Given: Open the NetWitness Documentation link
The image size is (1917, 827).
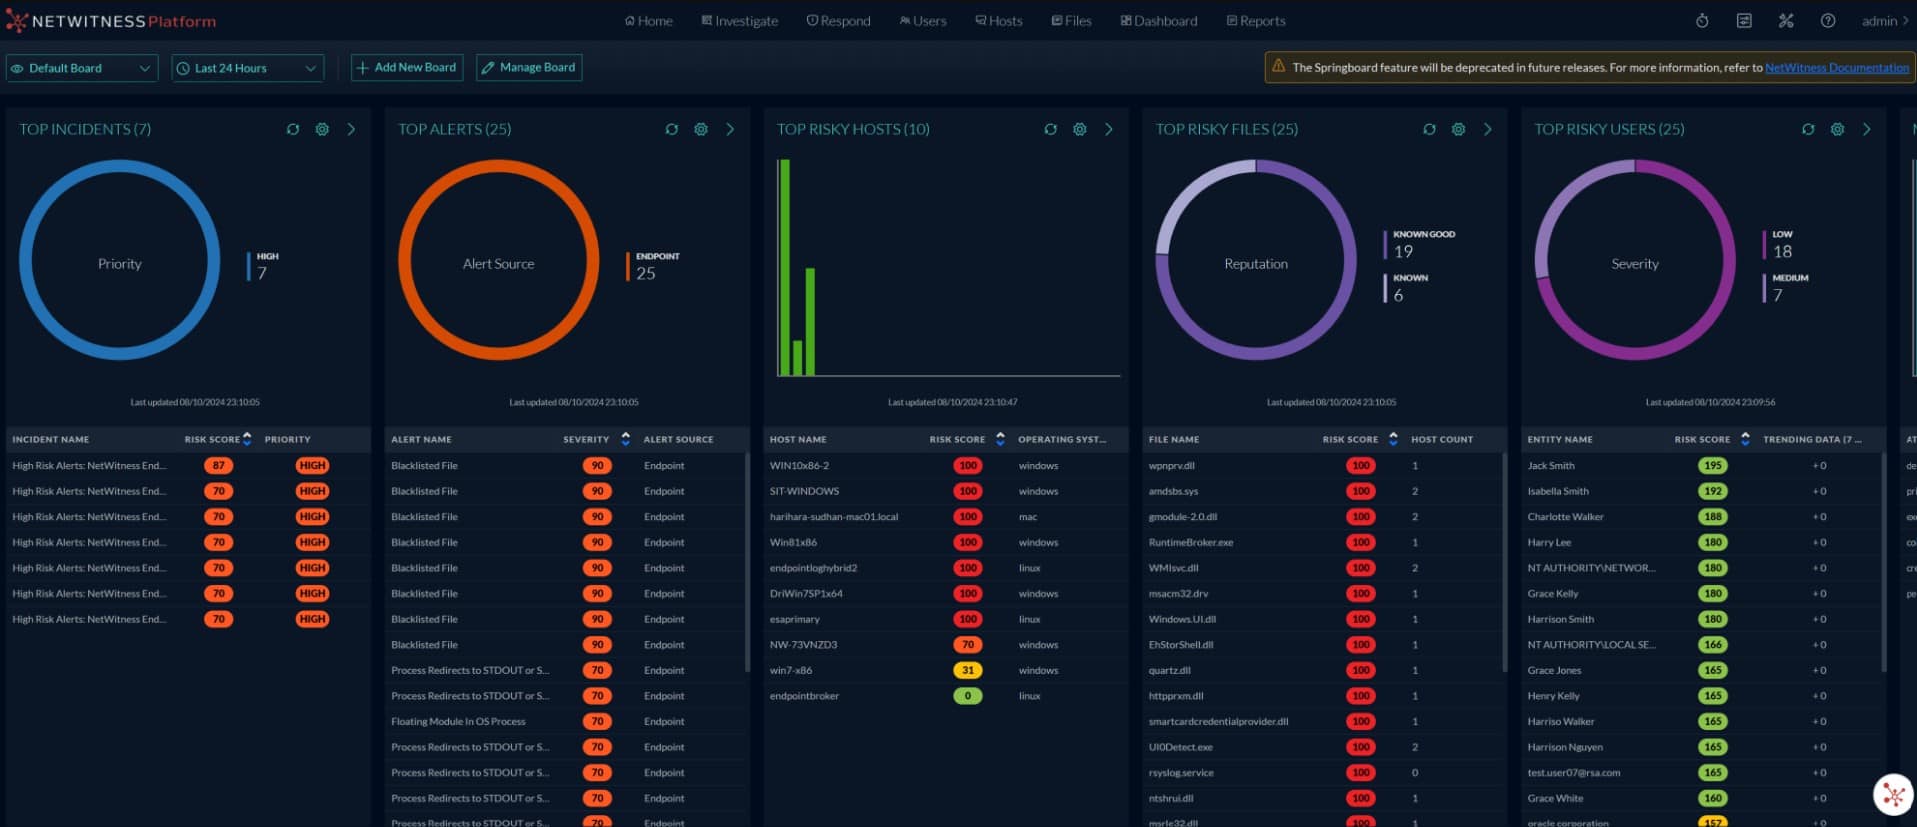Looking at the screenshot, I should 1837,68.
